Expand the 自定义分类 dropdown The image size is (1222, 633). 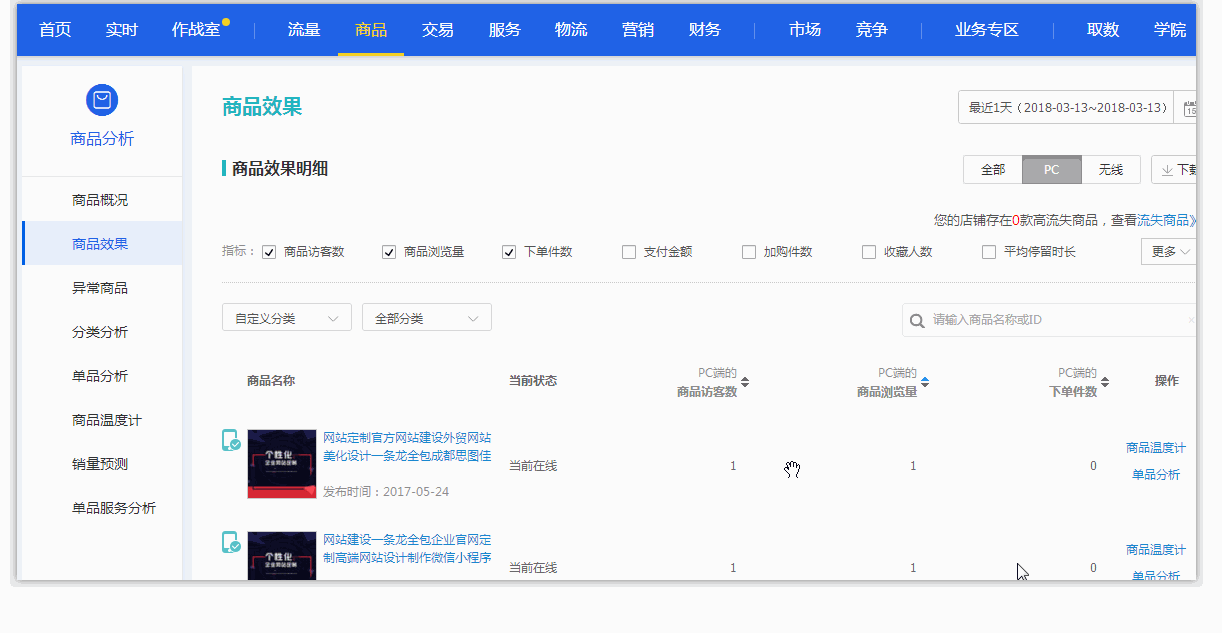(x=286, y=318)
